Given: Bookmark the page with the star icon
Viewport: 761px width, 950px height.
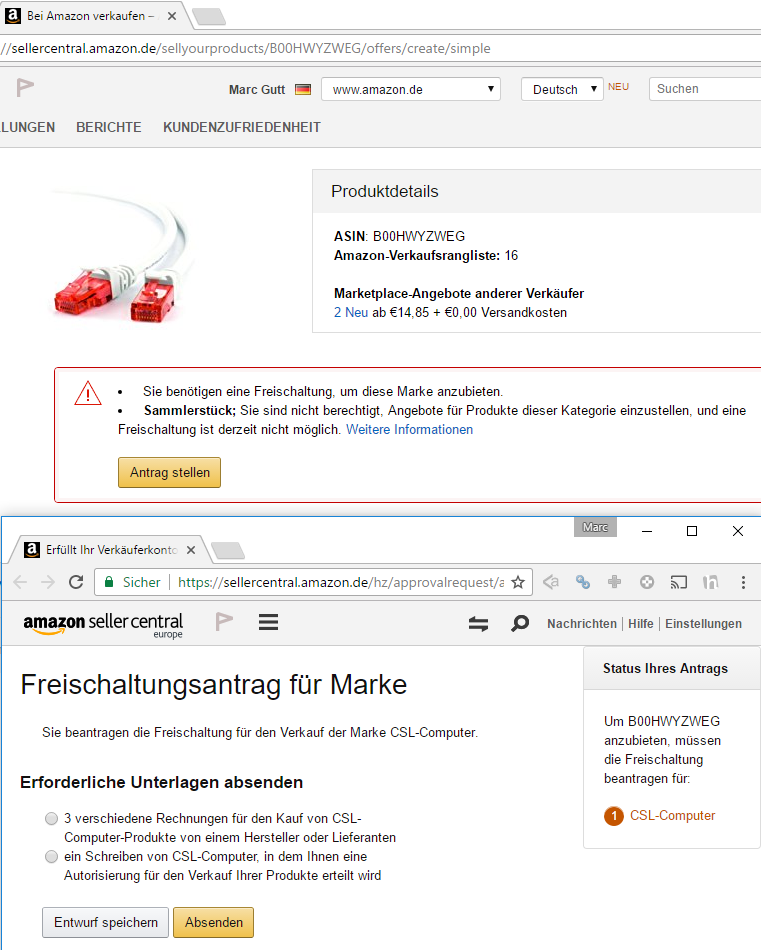Looking at the screenshot, I should [x=518, y=582].
